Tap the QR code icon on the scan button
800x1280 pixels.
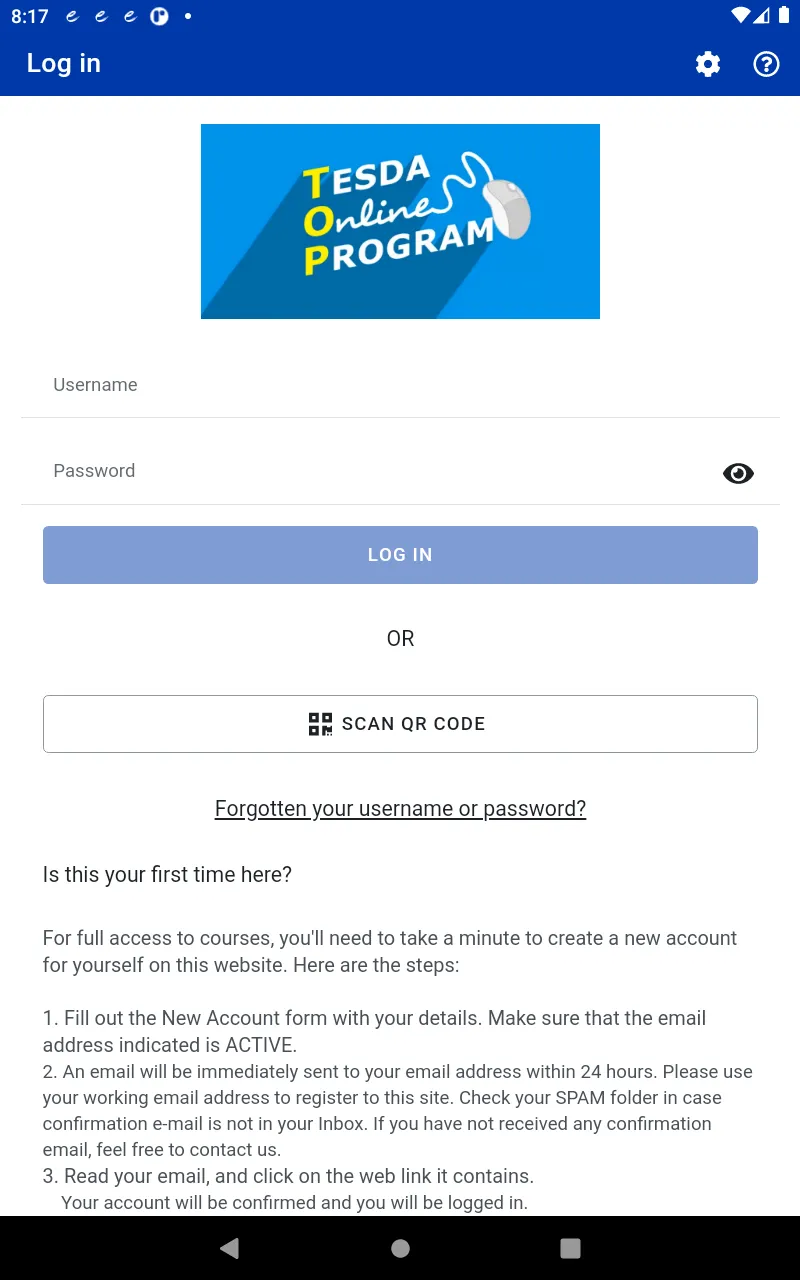pyautogui.click(x=319, y=723)
